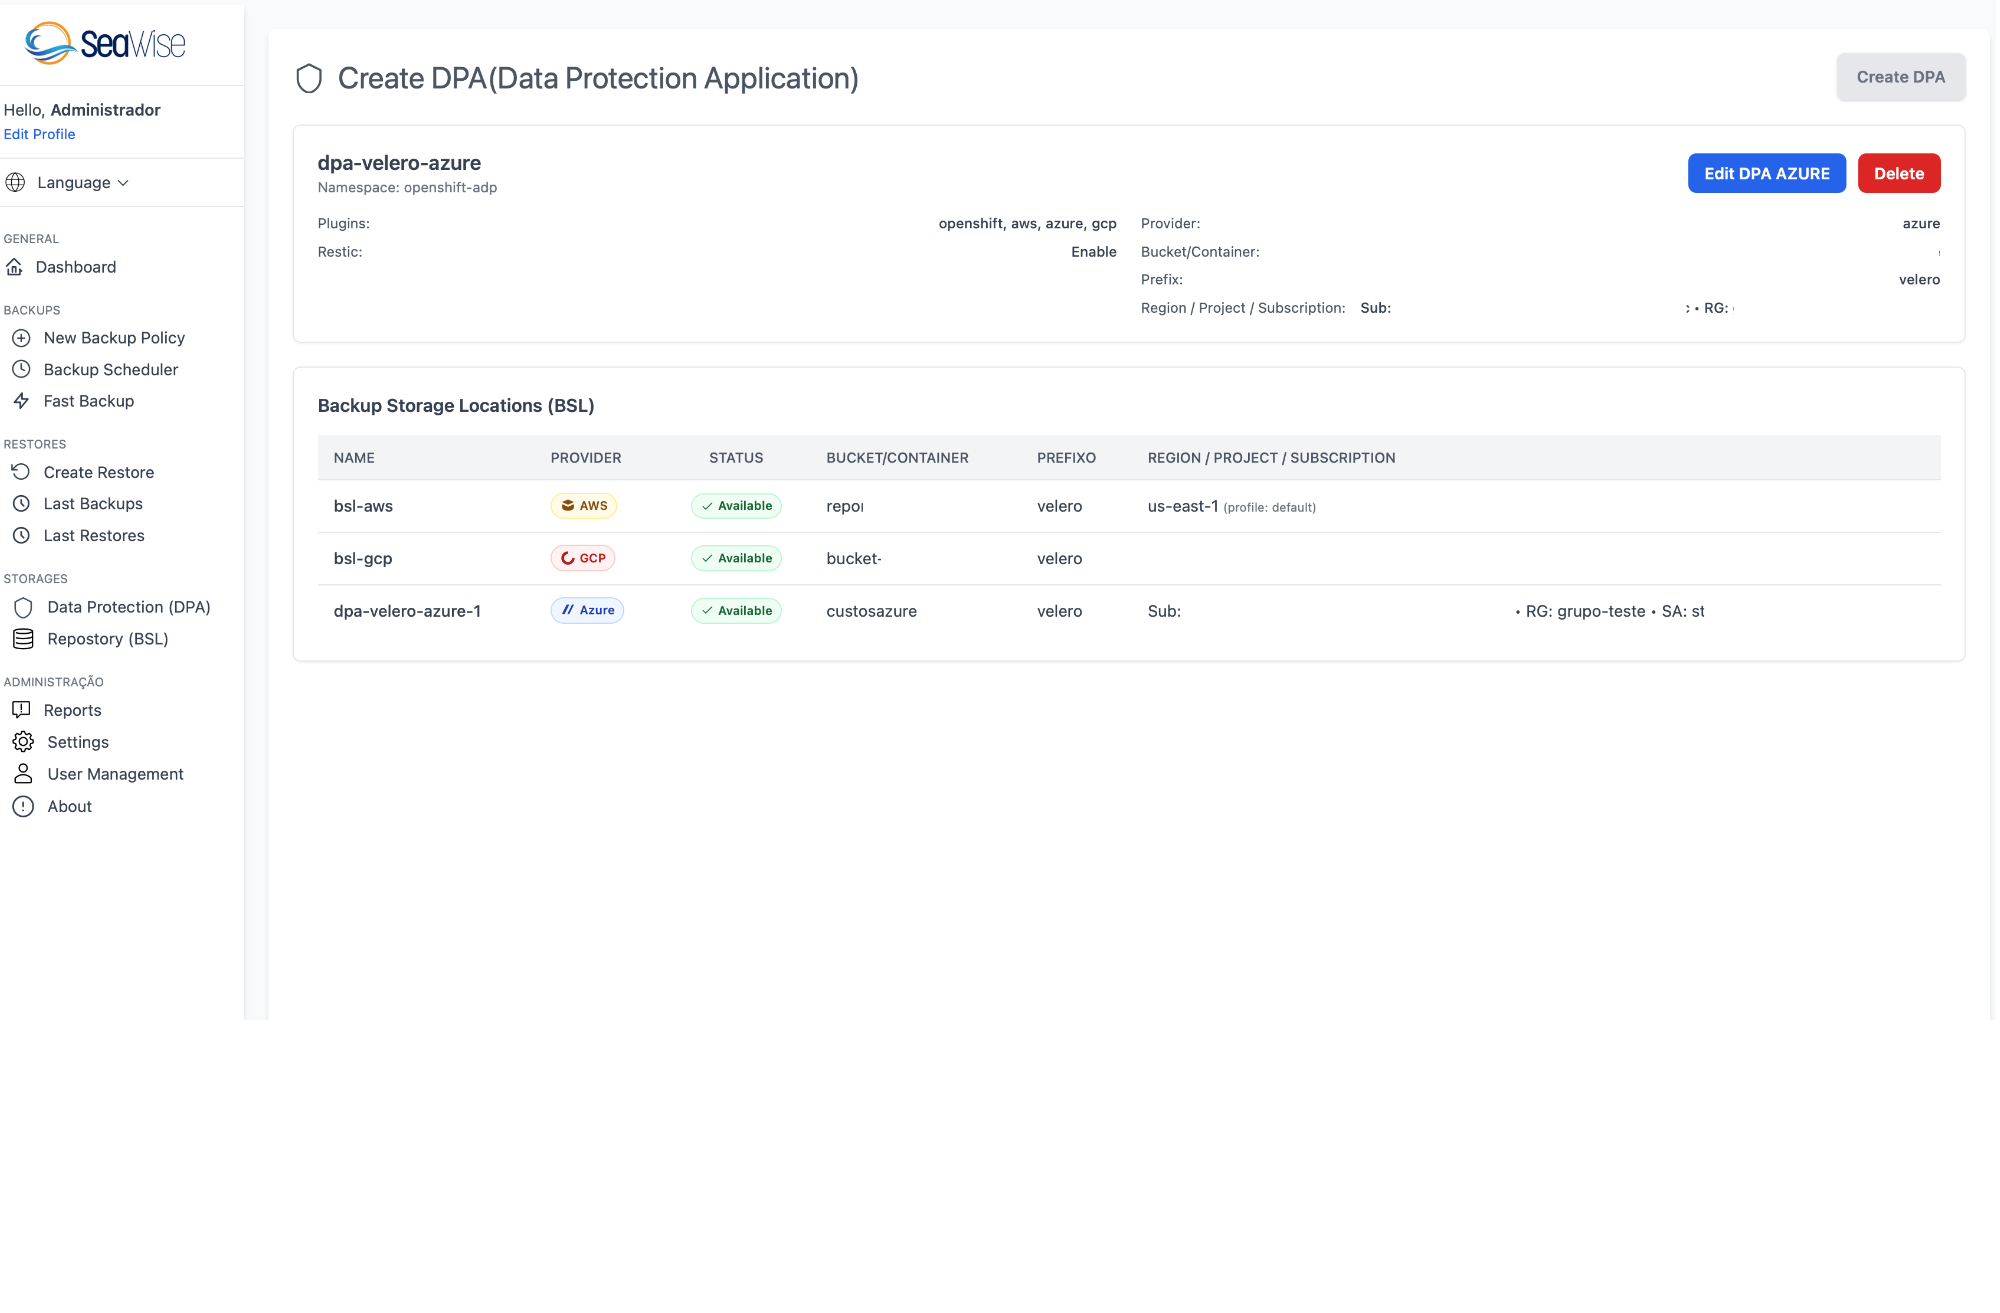Open the Reports section

[x=72, y=710]
